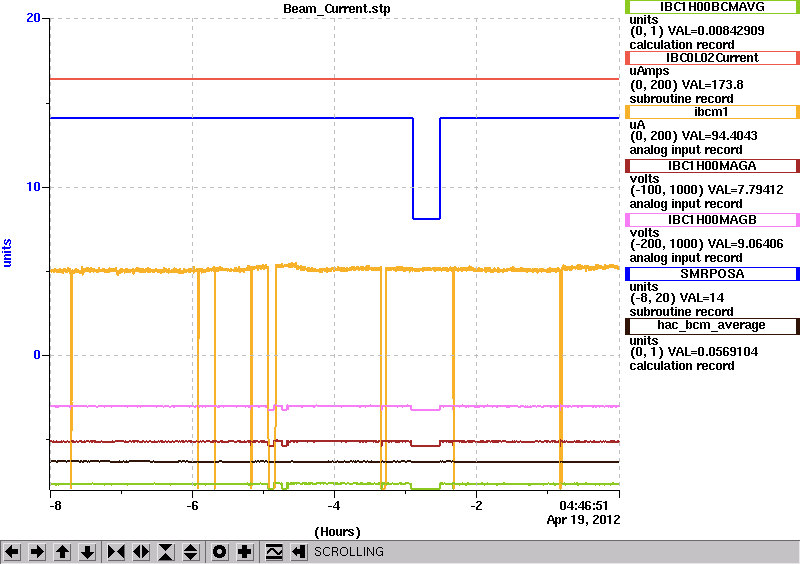The image size is (800, 564).
Task: Click the waveform graph toolbar icon
Action: pyautogui.click(x=274, y=552)
